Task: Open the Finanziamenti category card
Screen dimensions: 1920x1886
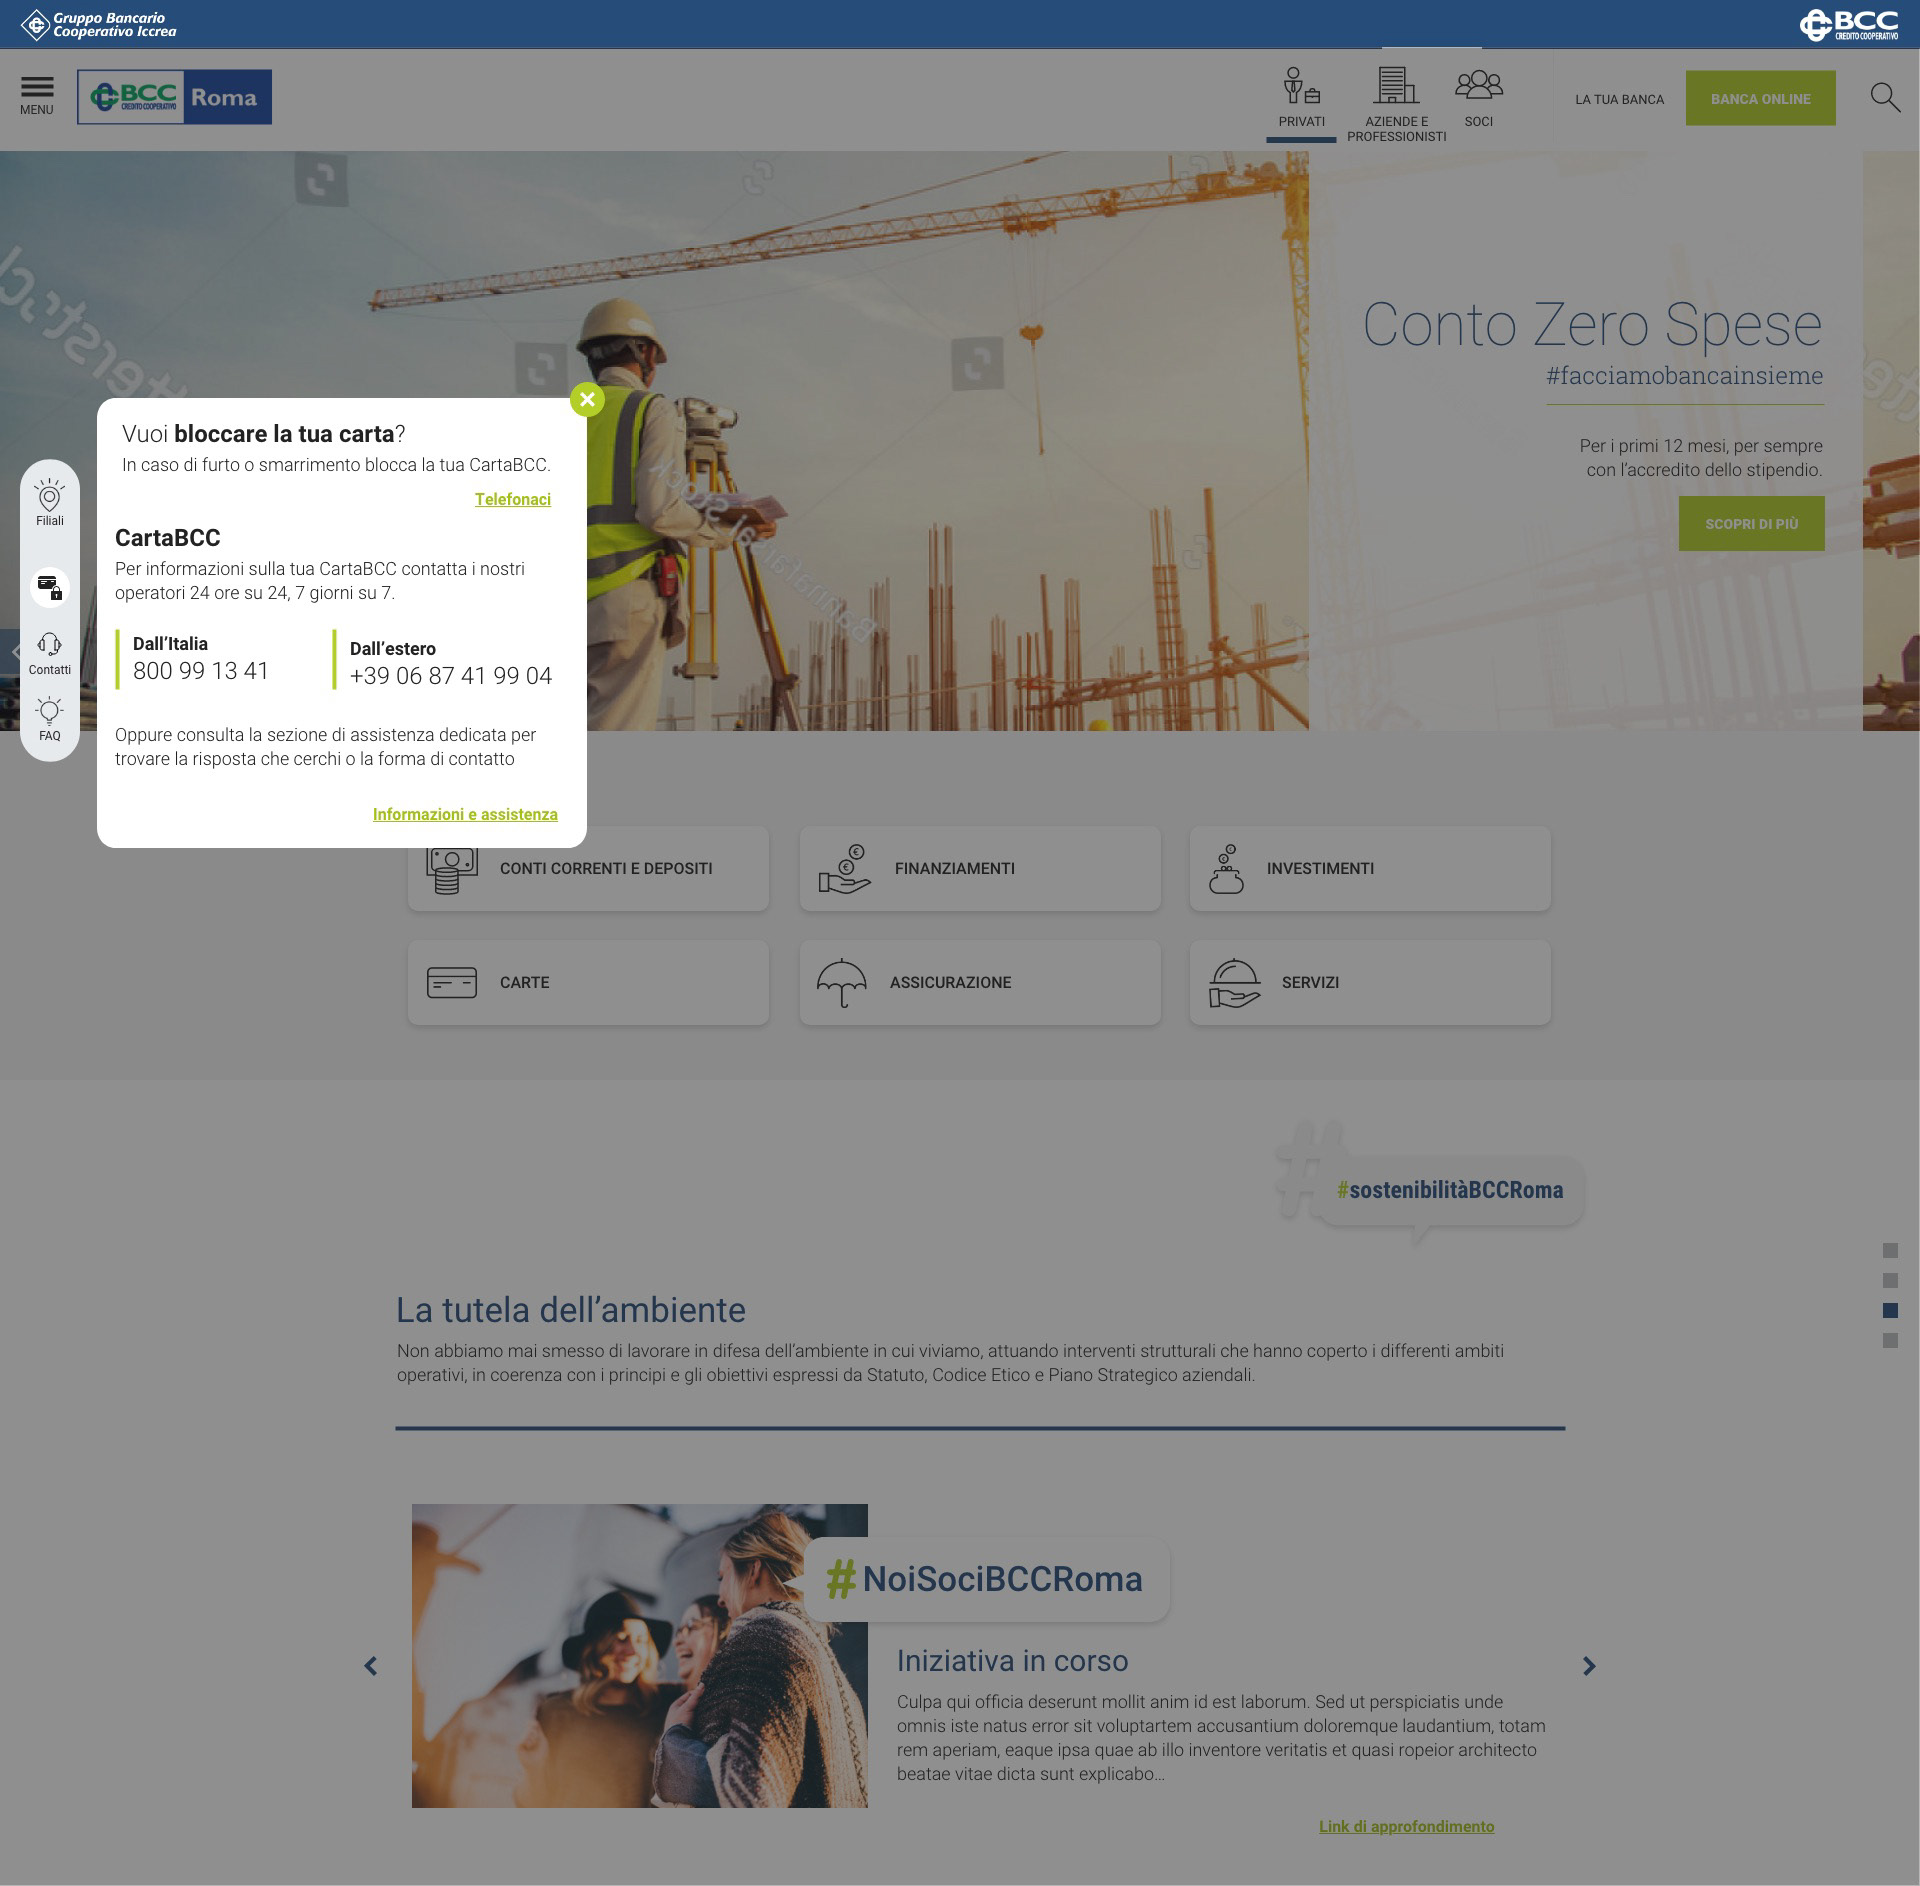Action: pyautogui.click(x=979, y=868)
